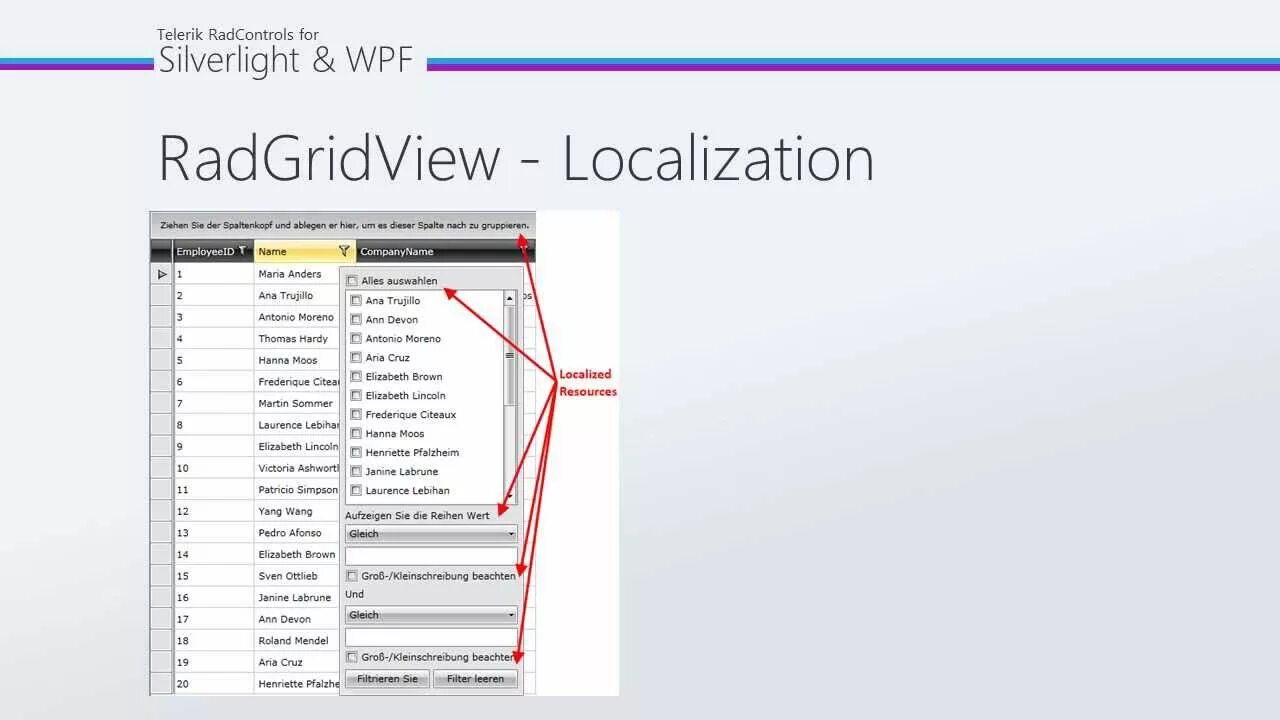
Task: Click the EmployeeID cell with value 10
Action: (x=214, y=468)
